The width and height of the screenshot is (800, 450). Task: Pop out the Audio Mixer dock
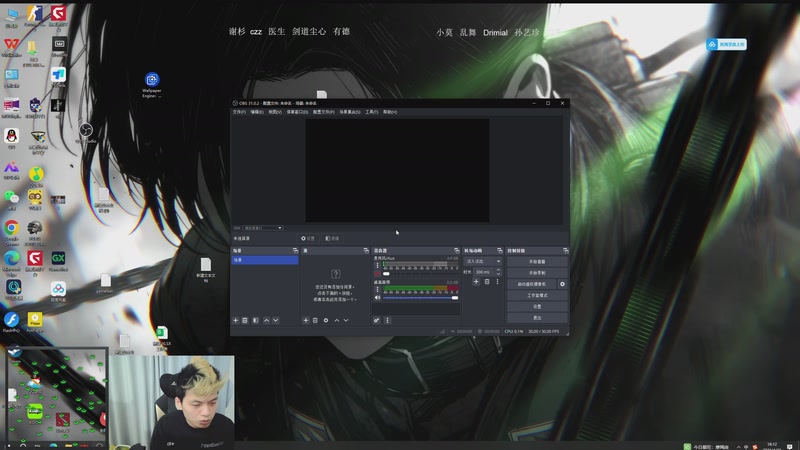pos(457,251)
